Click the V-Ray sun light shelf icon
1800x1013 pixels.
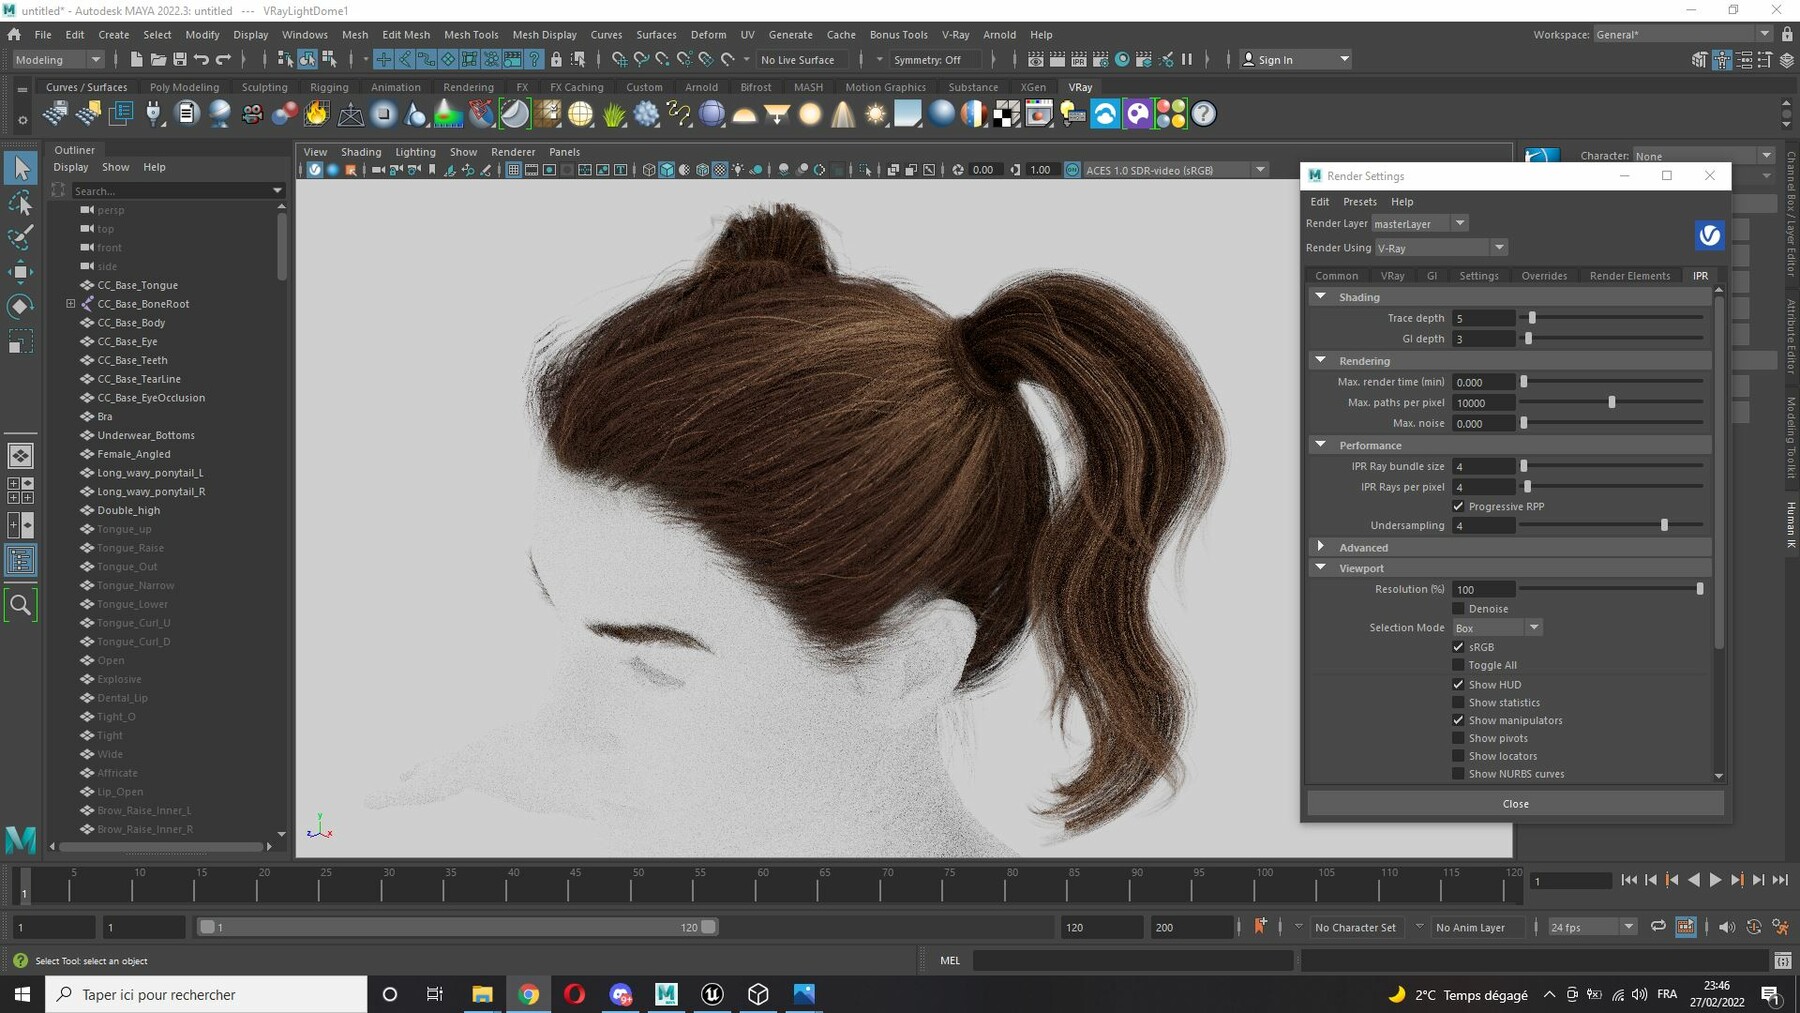[x=876, y=114]
